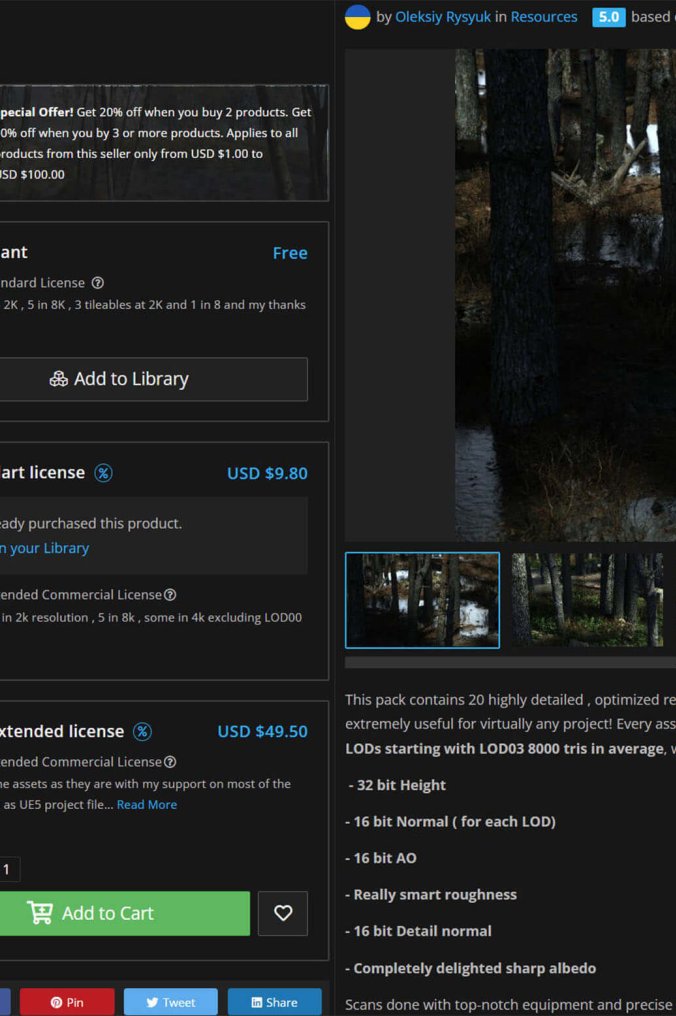Click the Extended license discount percent icon
Viewport: 676px width, 1016px height.
[x=142, y=732]
